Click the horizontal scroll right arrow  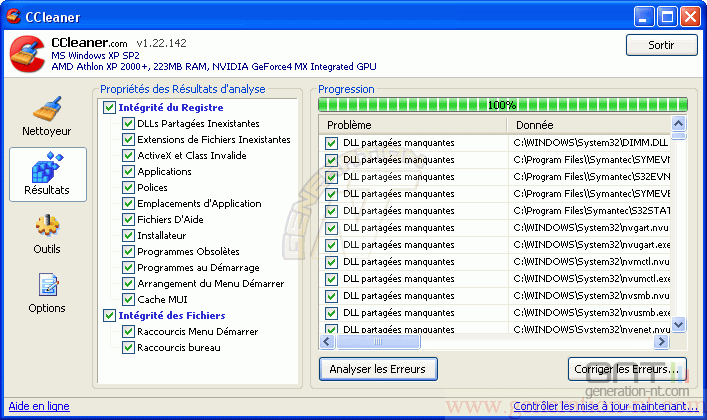click(661, 342)
